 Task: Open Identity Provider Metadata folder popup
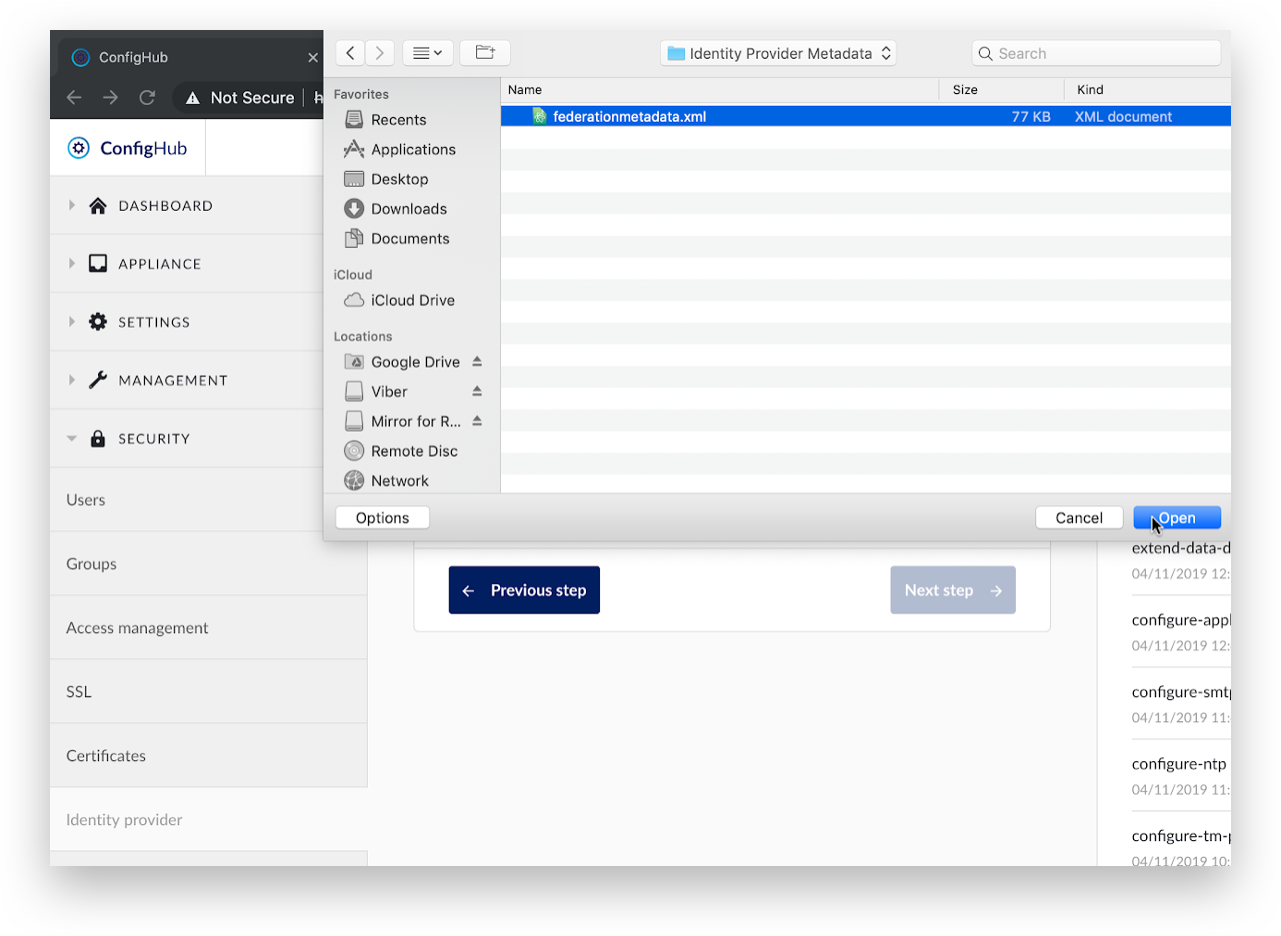(x=778, y=54)
